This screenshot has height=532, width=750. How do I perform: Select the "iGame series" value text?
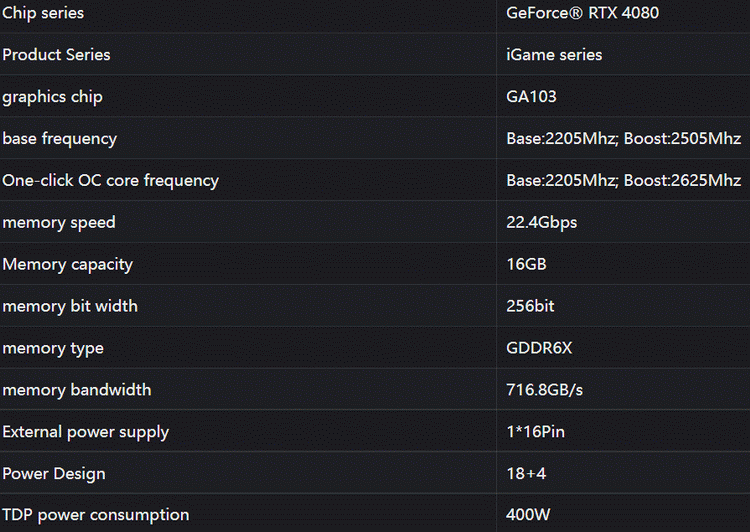(x=554, y=55)
